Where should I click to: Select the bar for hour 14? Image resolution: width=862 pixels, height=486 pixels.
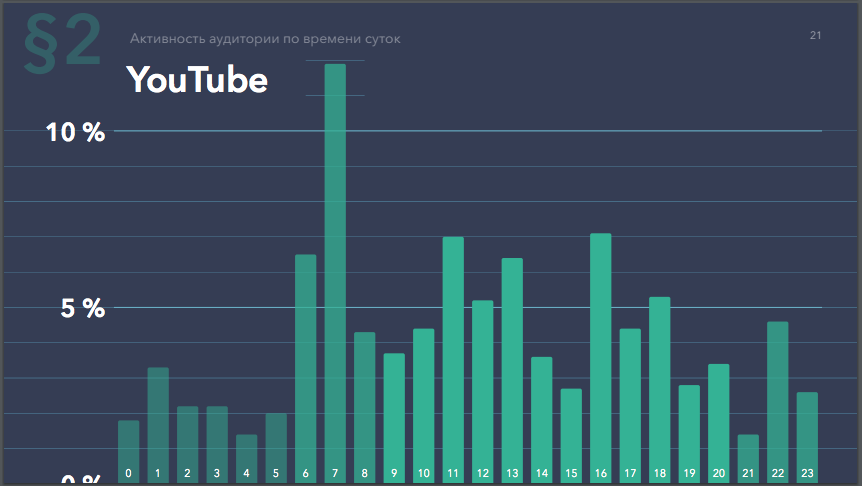[541, 420]
